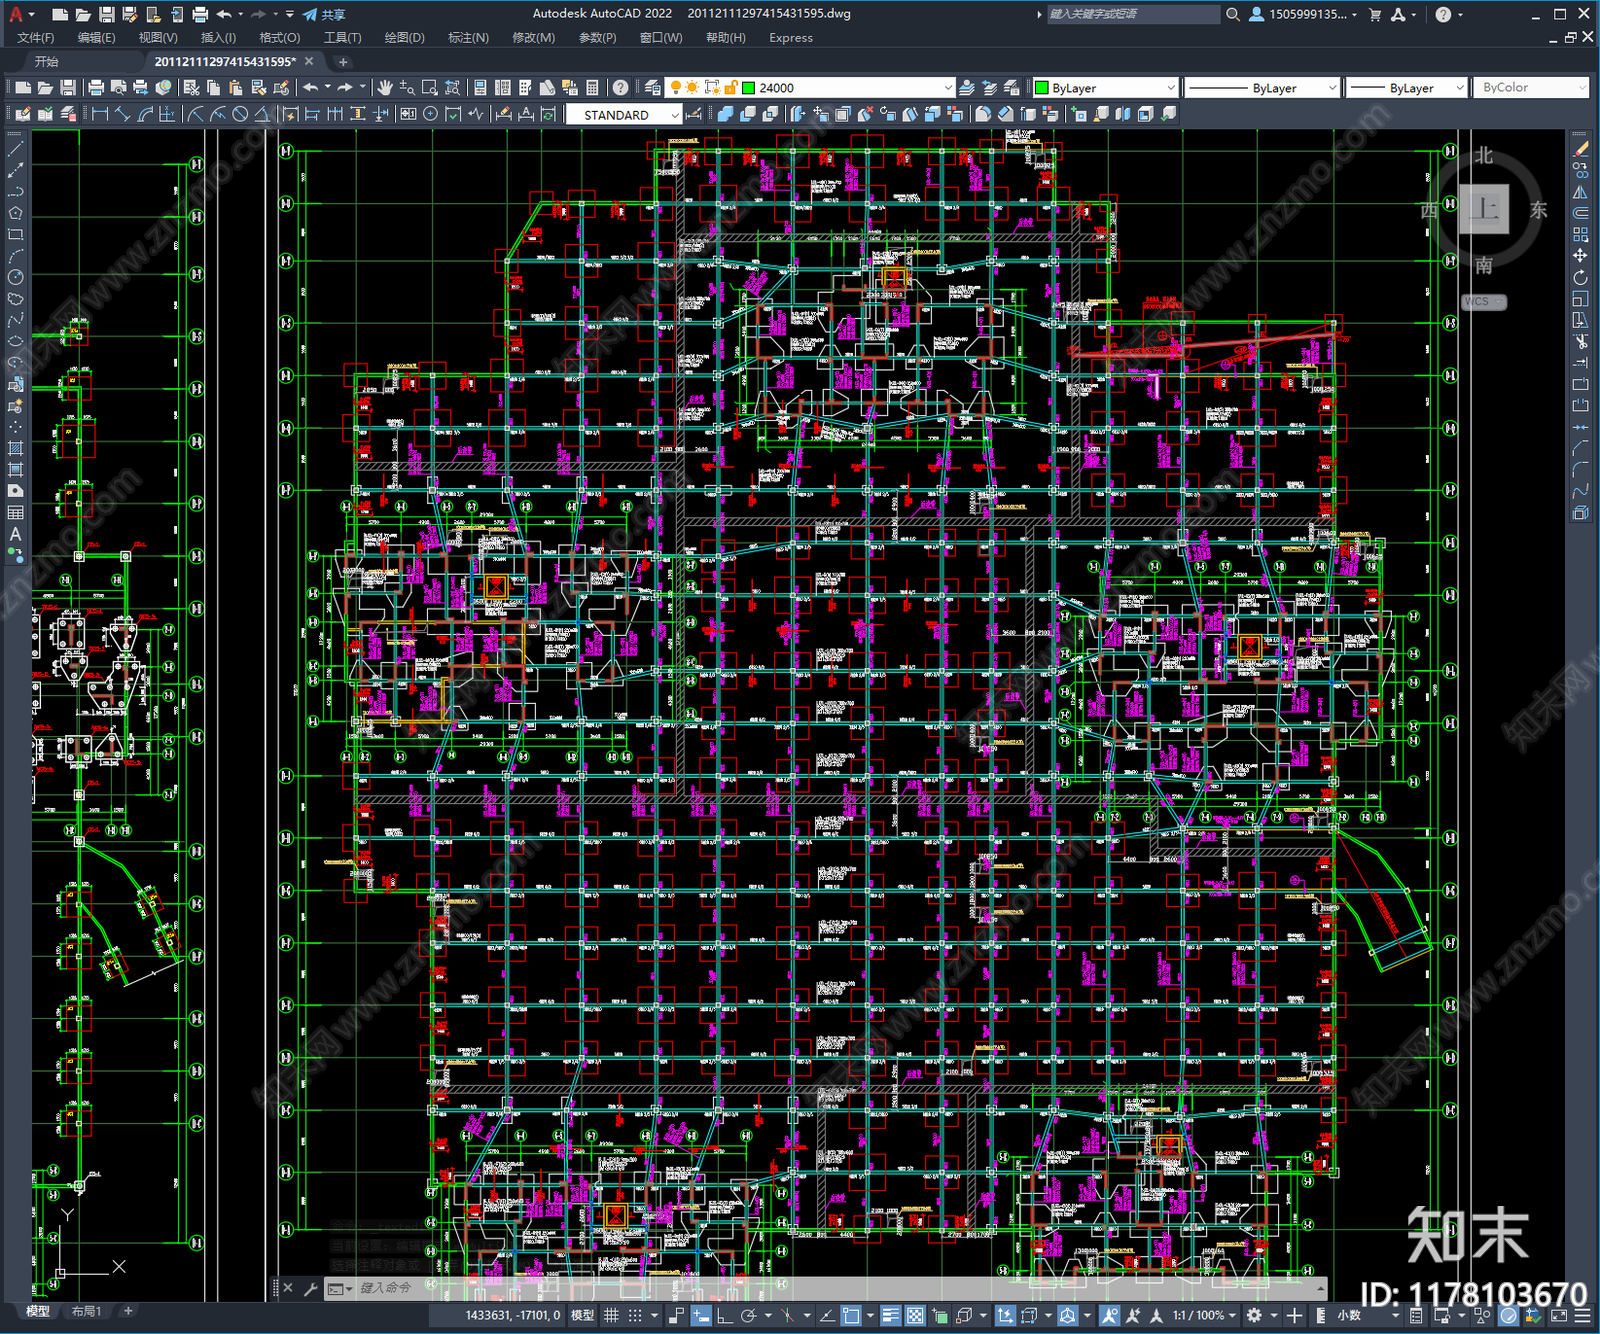Viewport: 1600px width, 1334px height.
Task: Select the Mirror tool on right toolbar
Action: (x=1581, y=192)
